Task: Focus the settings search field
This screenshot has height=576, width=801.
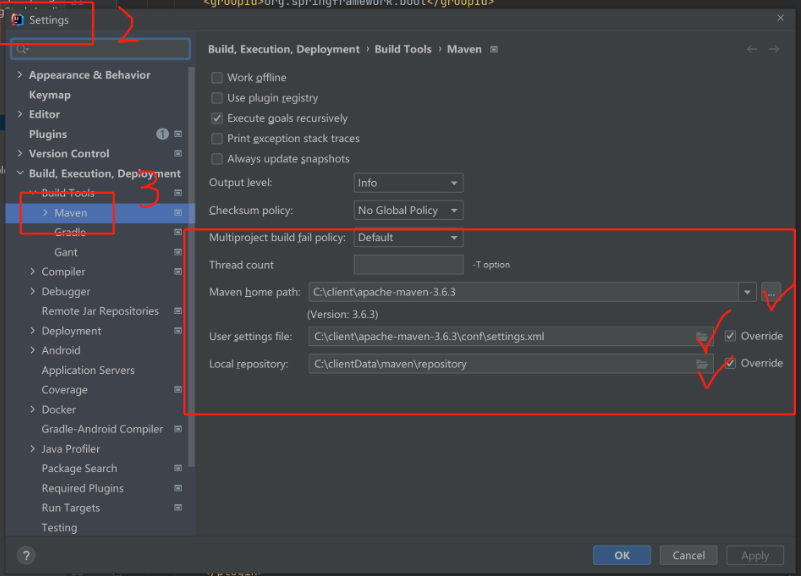Action: tap(101, 49)
